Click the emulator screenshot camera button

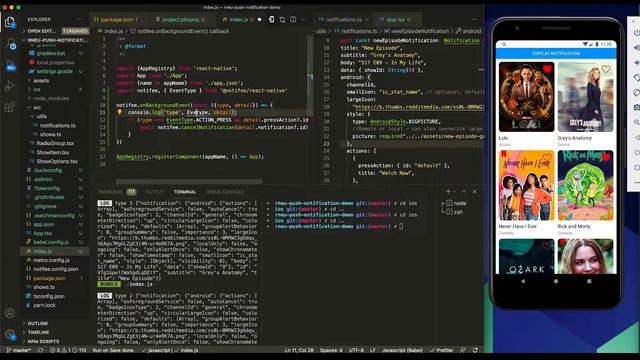[637, 107]
